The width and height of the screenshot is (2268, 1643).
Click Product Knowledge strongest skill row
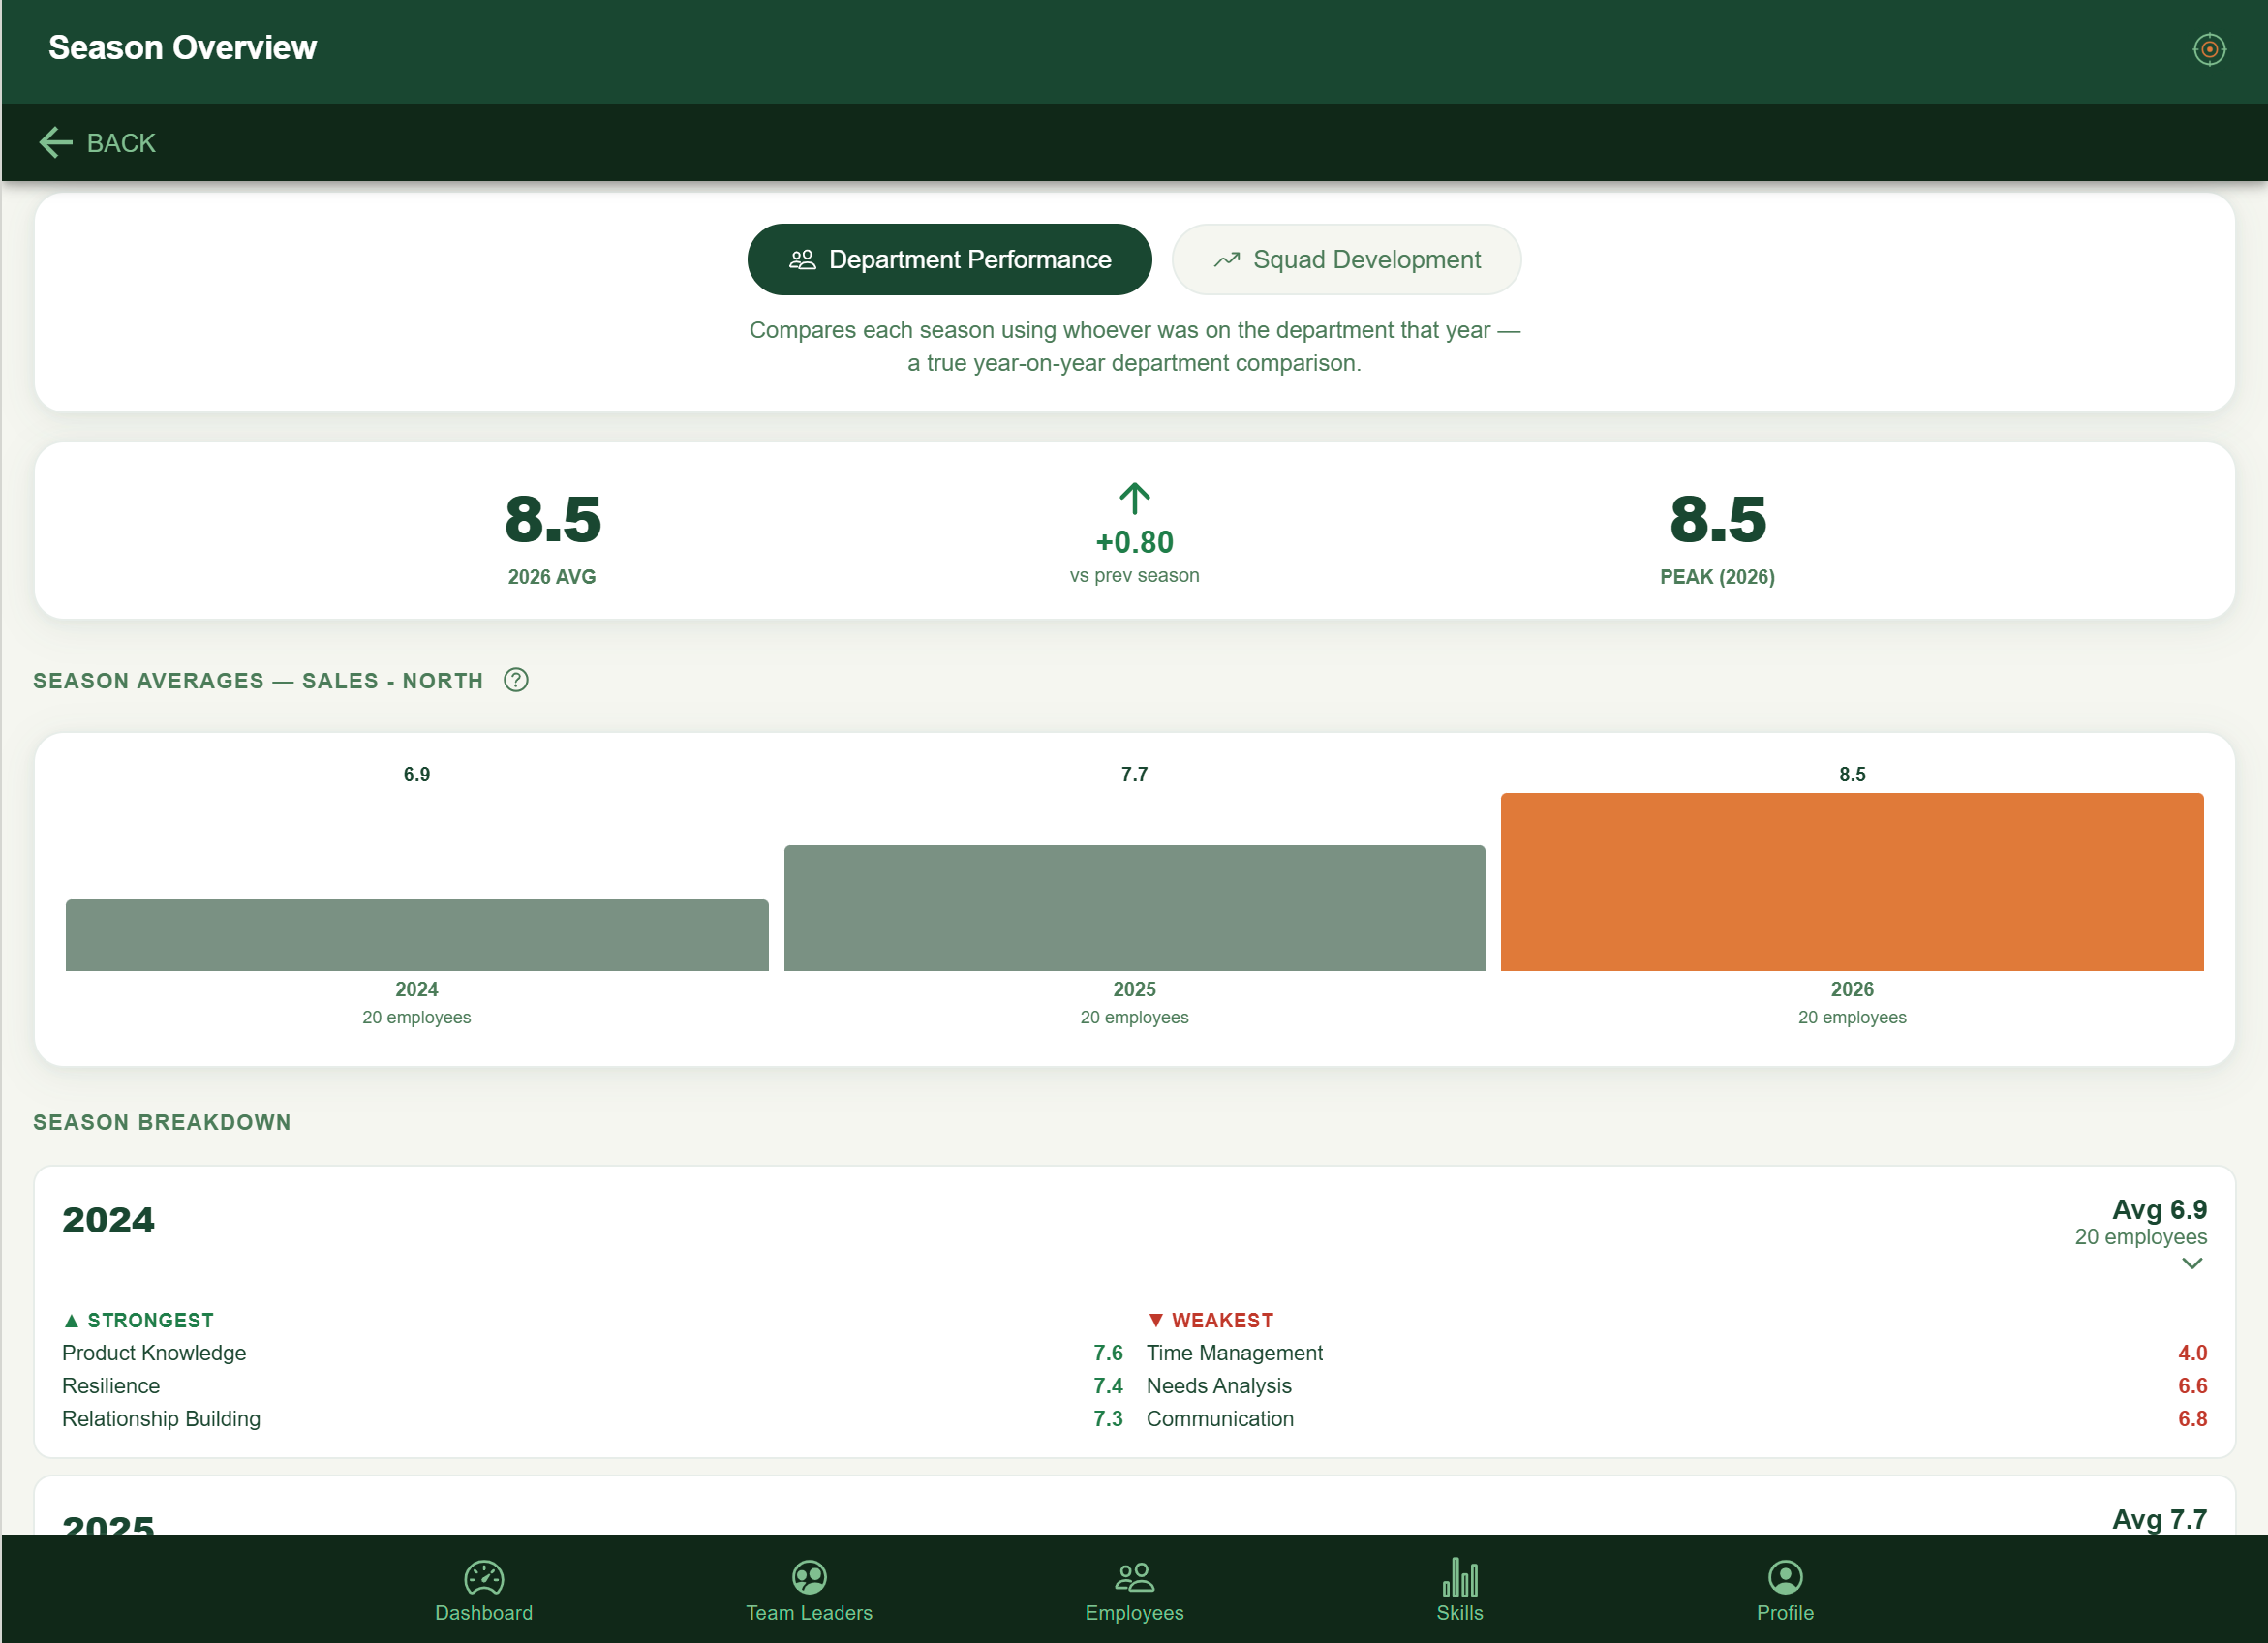[592, 1353]
